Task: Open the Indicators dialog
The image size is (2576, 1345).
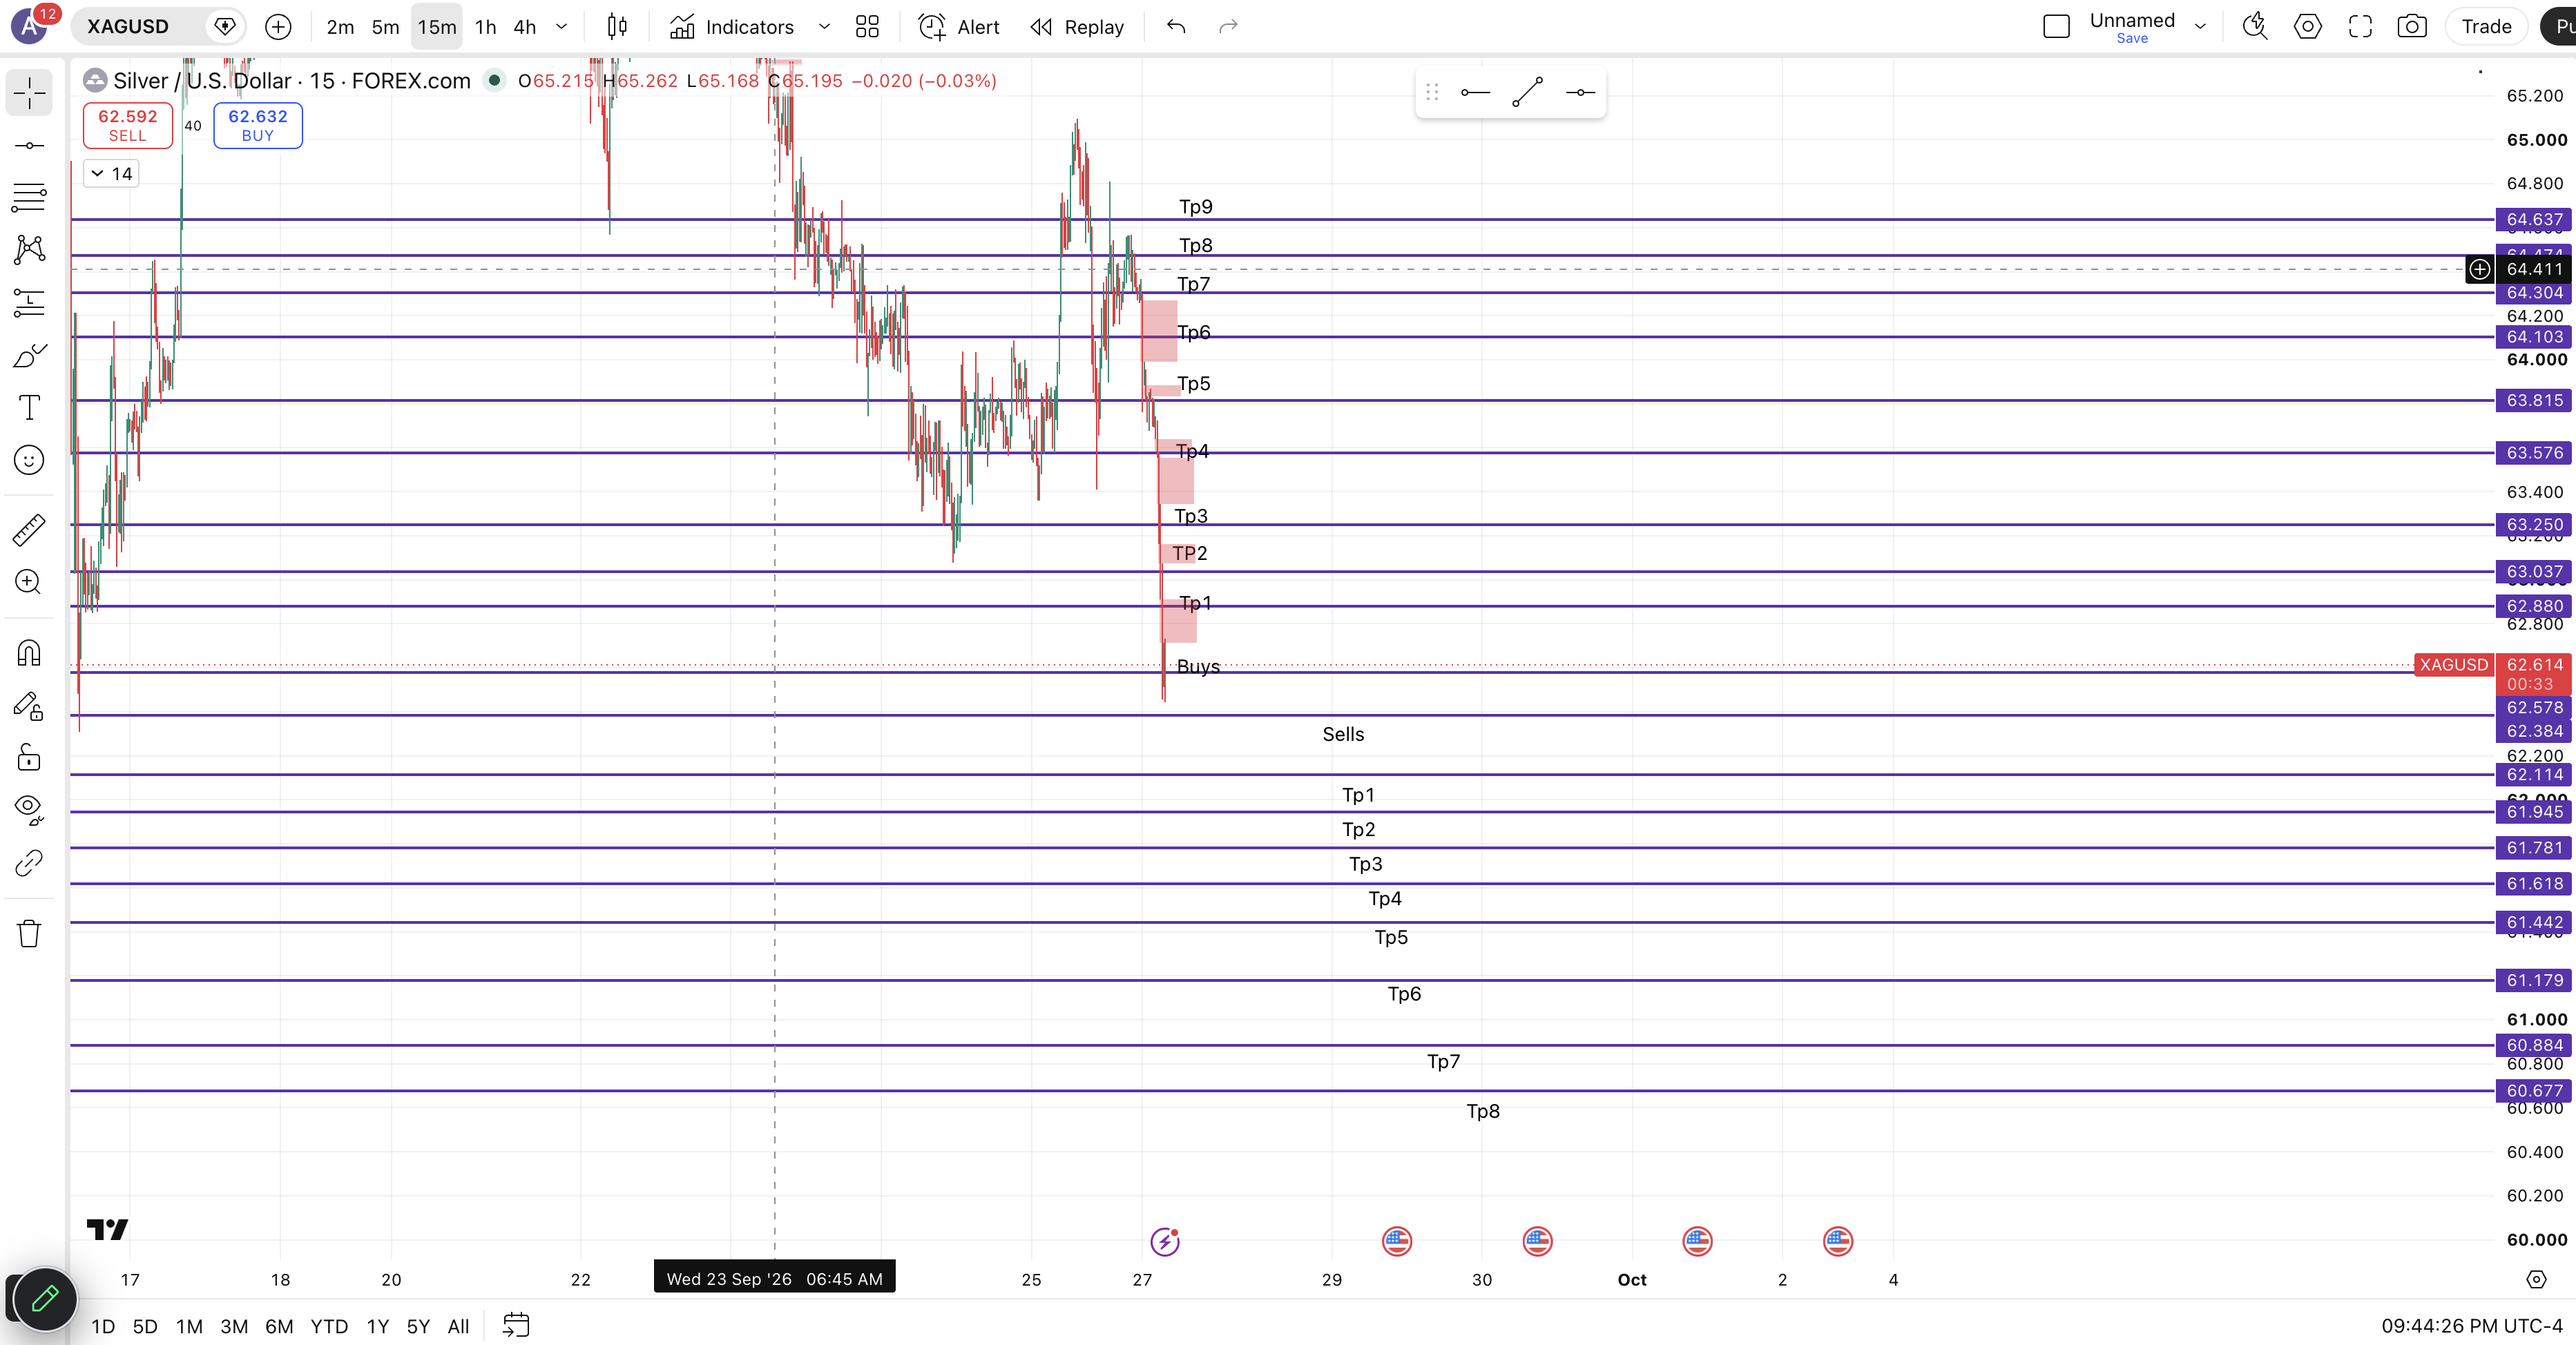Action: tap(732, 27)
